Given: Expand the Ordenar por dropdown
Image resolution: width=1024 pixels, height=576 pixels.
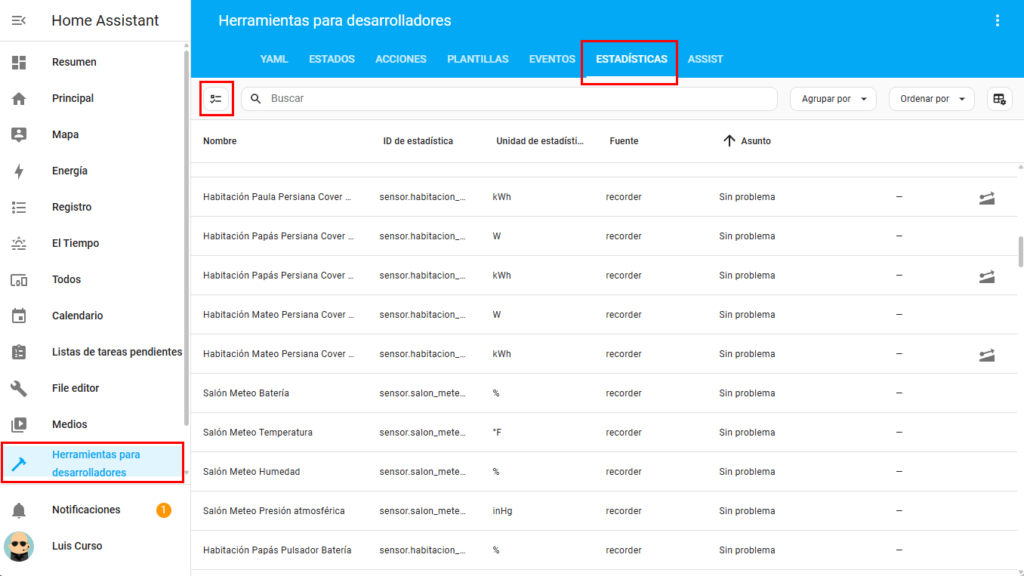Looking at the screenshot, I should [x=931, y=99].
